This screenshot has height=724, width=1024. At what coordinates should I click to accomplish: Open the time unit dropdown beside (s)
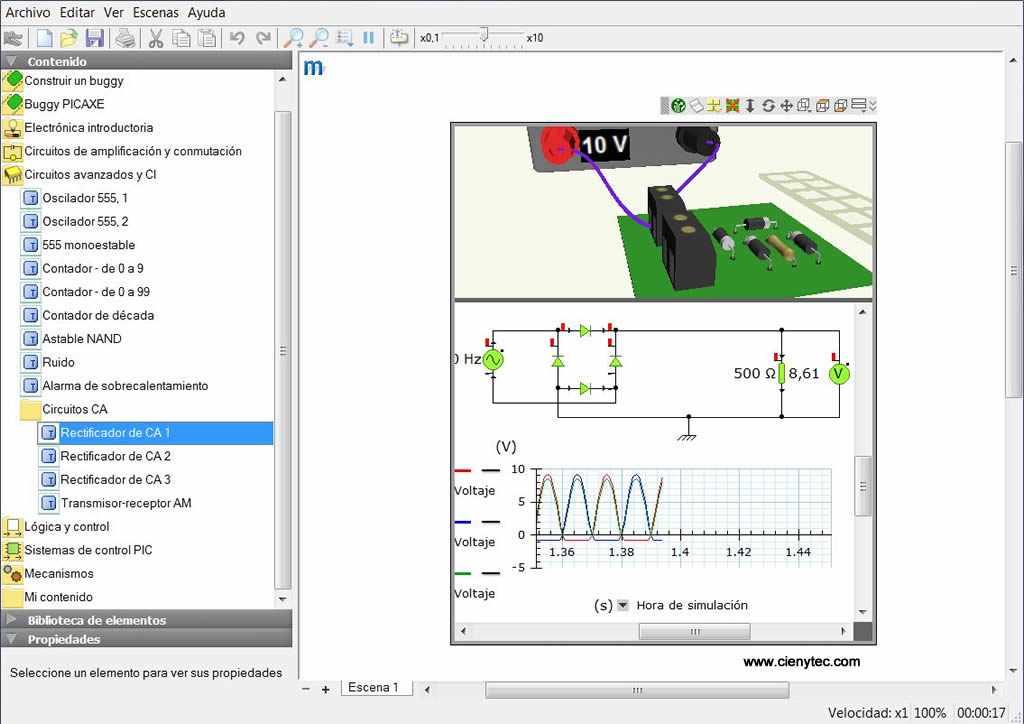(623, 605)
